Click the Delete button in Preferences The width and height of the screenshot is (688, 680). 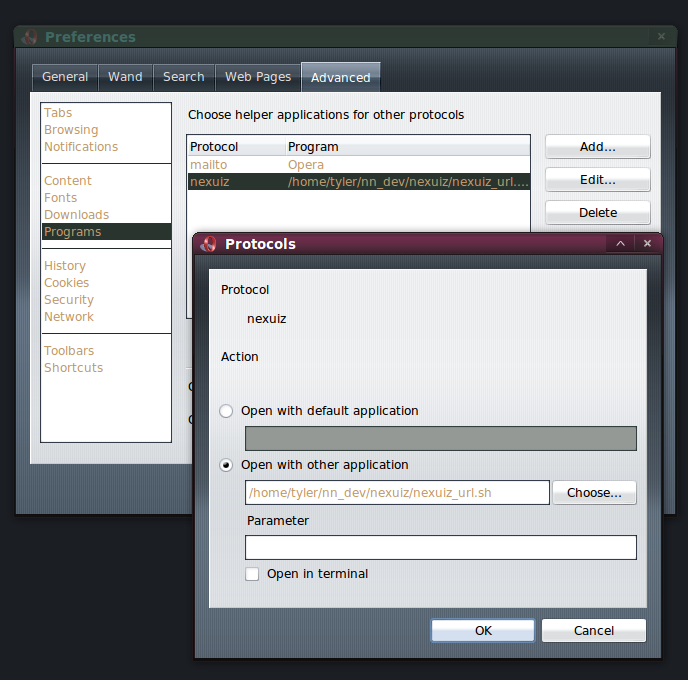pyautogui.click(x=598, y=213)
